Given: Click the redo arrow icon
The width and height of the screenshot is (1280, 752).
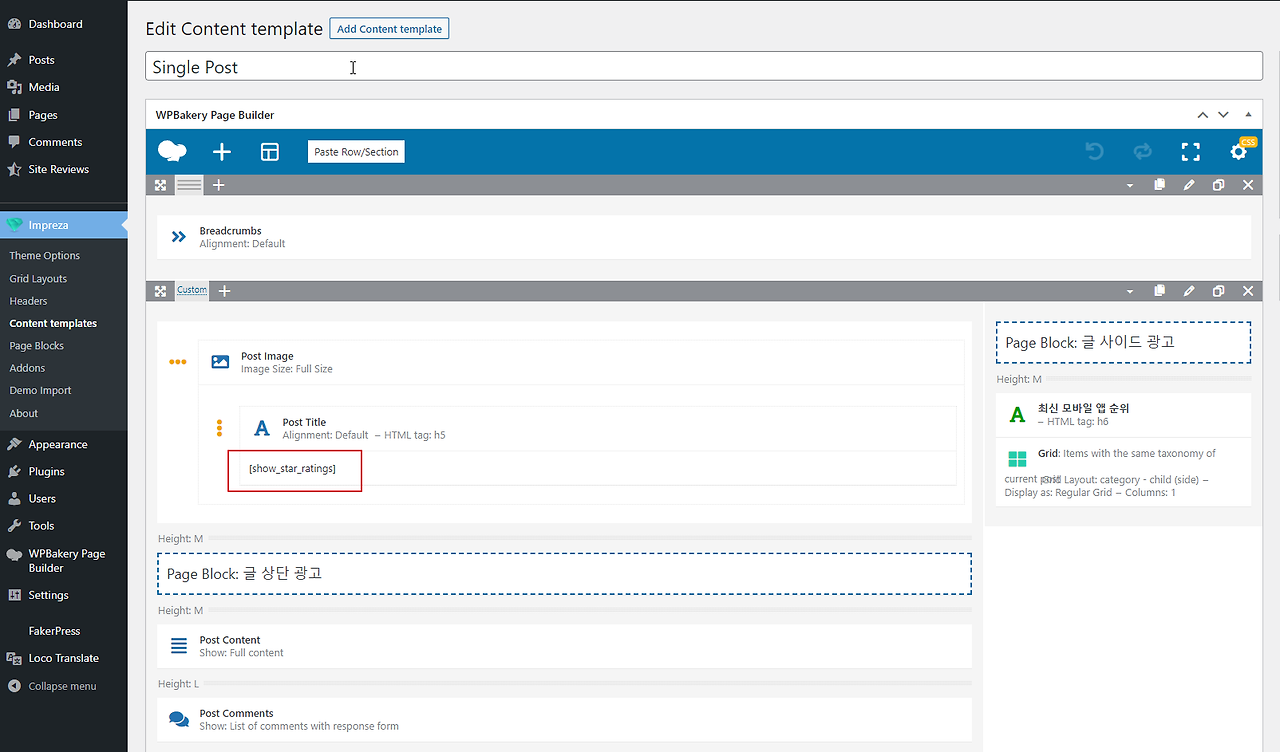Looking at the screenshot, I should point(1142,152).
